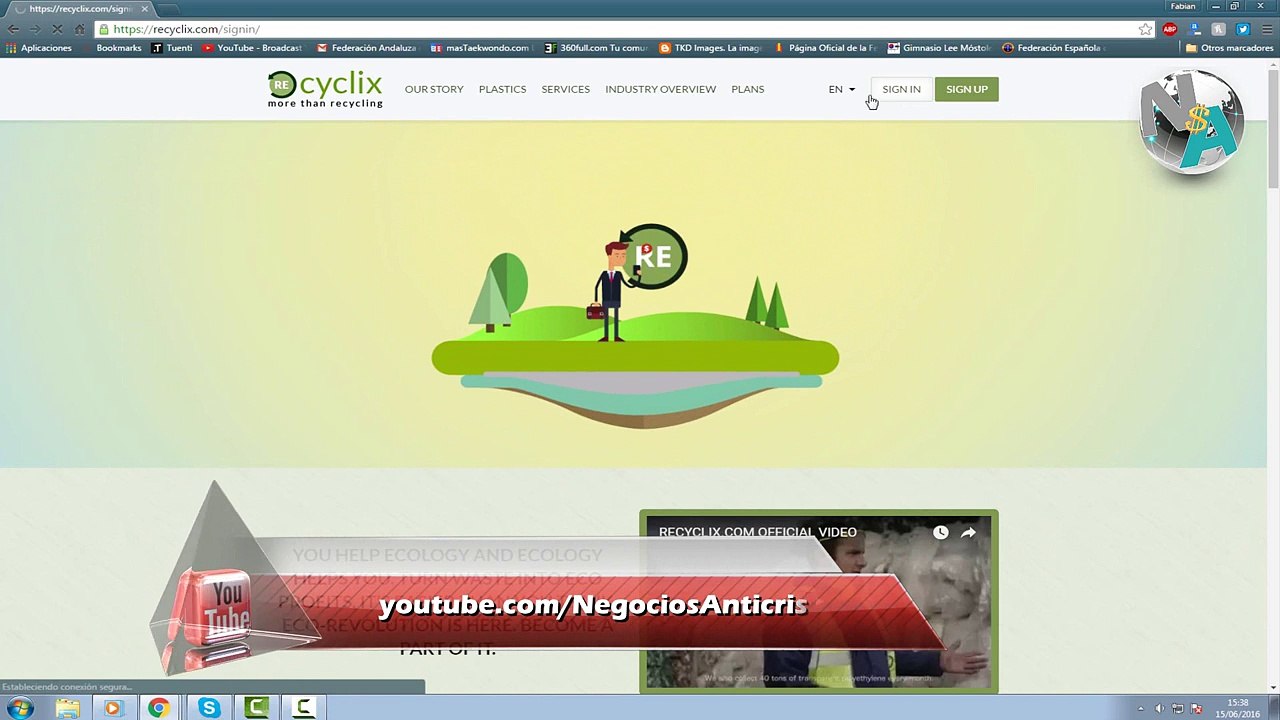Show hidden system tray icons arrow
Image resolution: width=1280 pixels, height=720 pixels.
coord(1140,709)
